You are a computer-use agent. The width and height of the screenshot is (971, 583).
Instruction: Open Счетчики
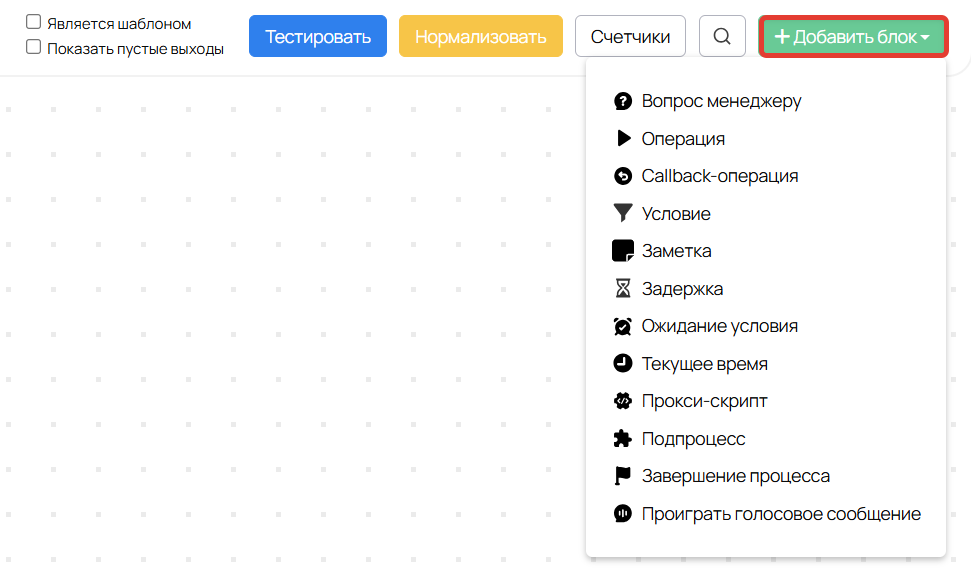pos(630,35)
